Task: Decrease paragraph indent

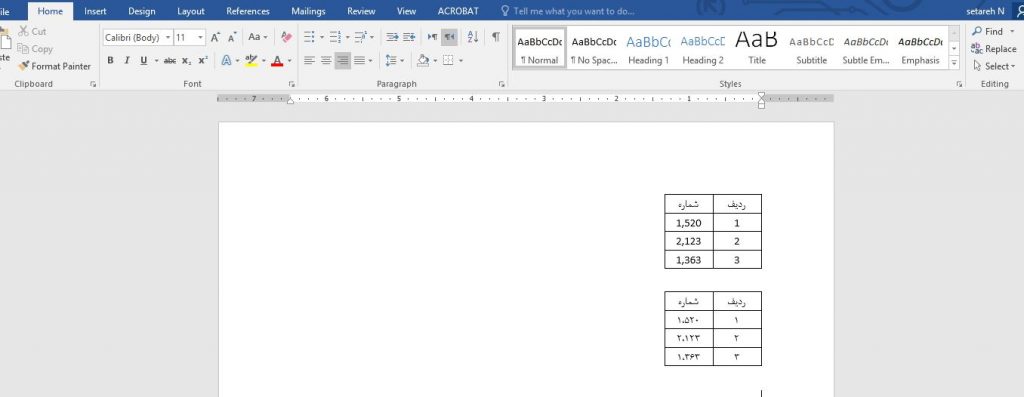Action: (x=392, y=37)
